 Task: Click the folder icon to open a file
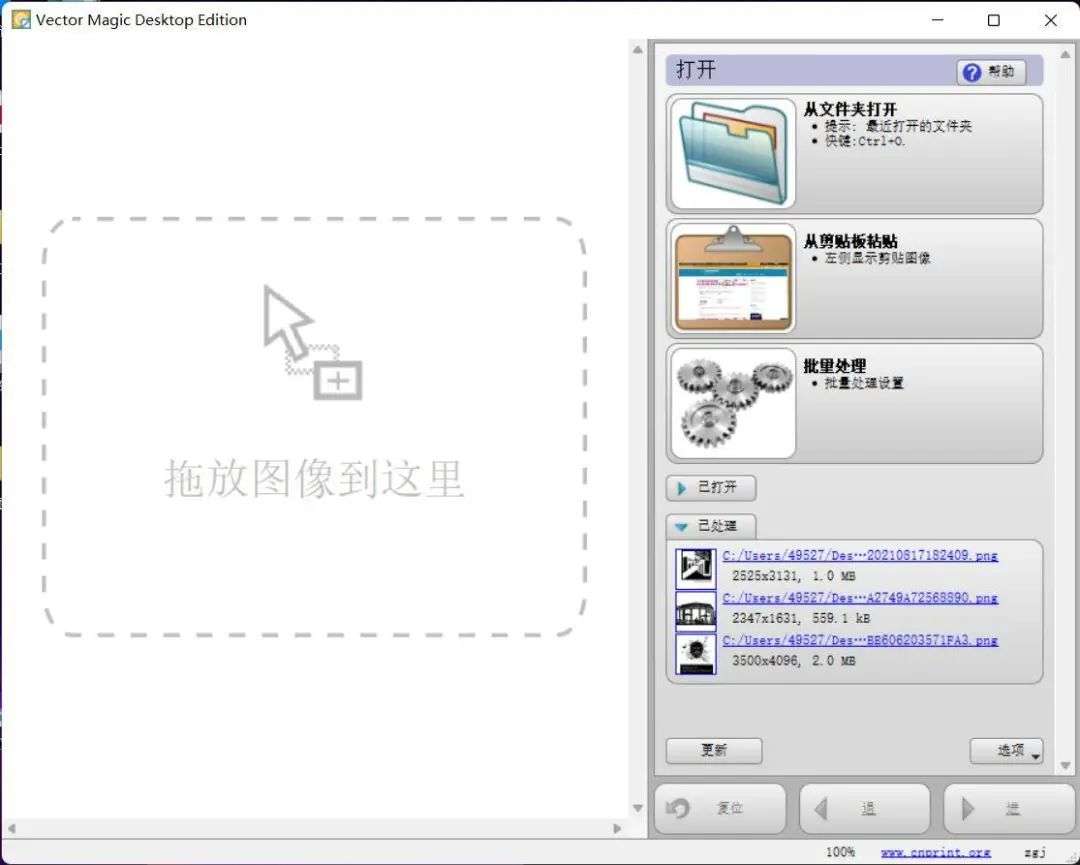[x=733, y=154]
